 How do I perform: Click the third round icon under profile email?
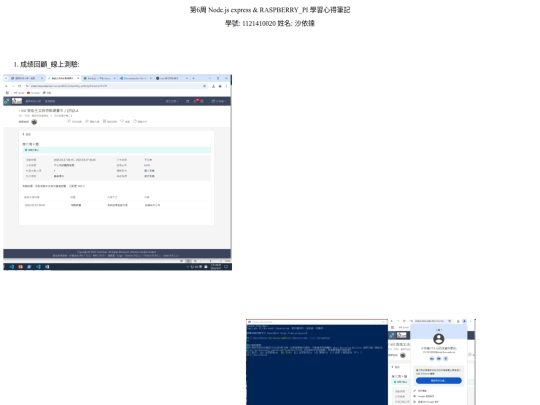[x=446, y=359]
